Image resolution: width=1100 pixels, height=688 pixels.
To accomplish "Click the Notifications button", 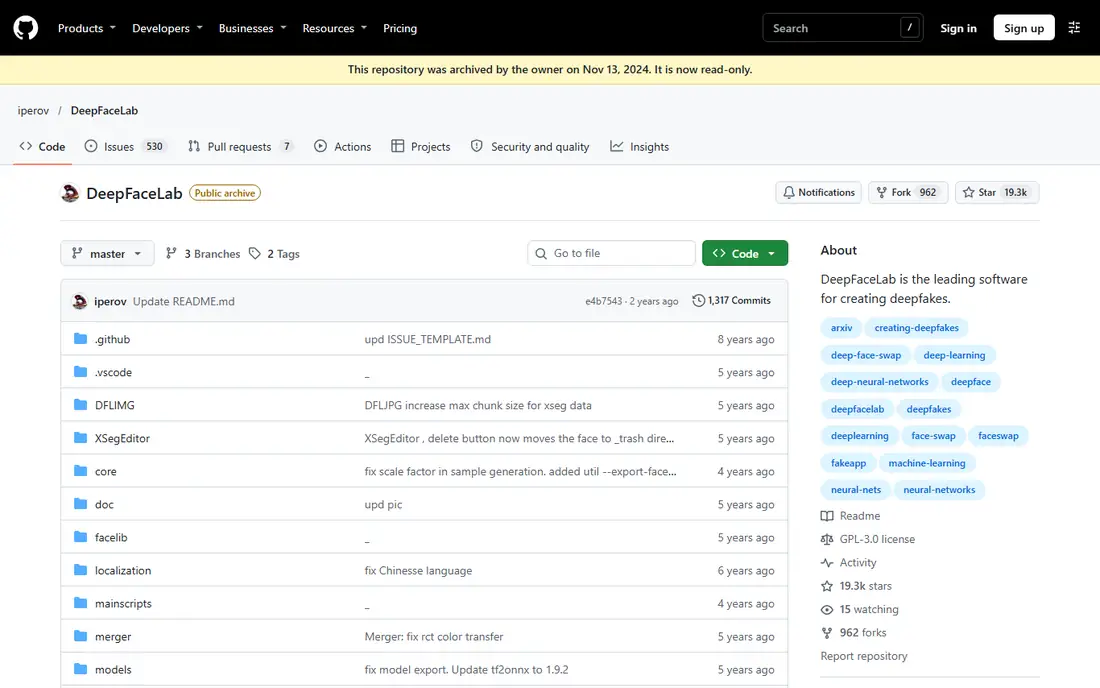I will point(819,192).
